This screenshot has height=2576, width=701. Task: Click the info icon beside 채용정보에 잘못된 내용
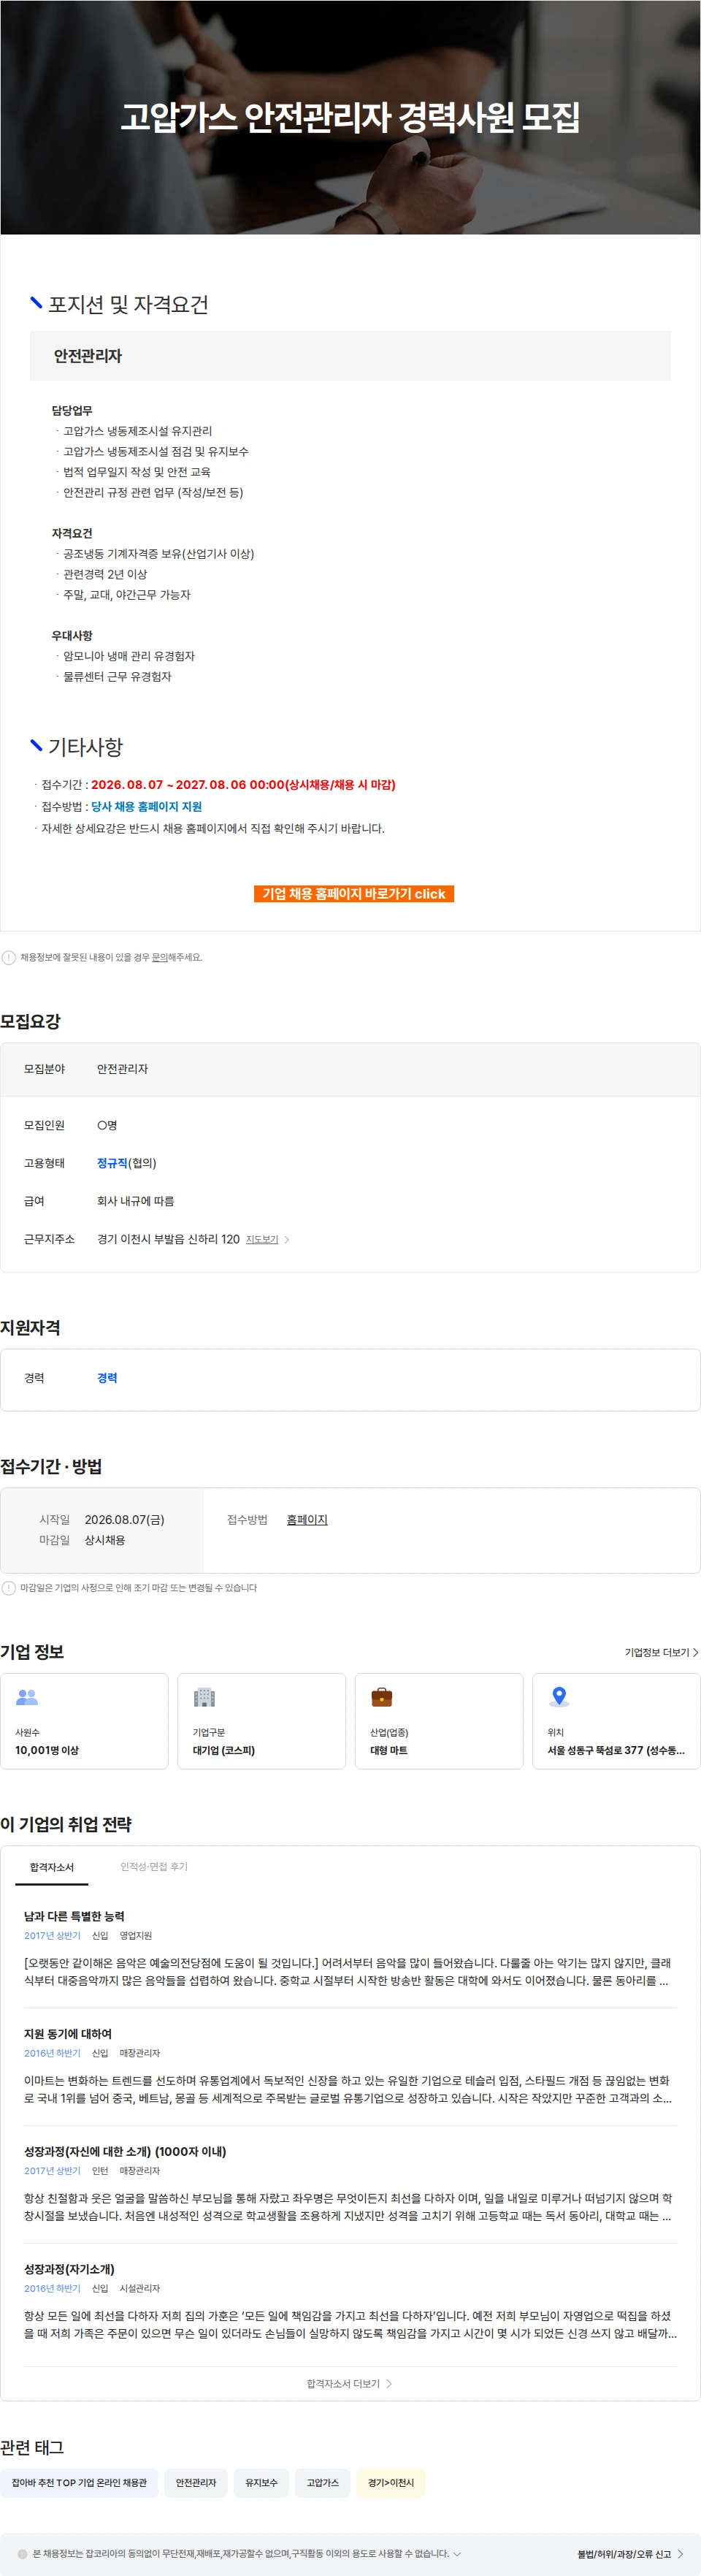9,958
